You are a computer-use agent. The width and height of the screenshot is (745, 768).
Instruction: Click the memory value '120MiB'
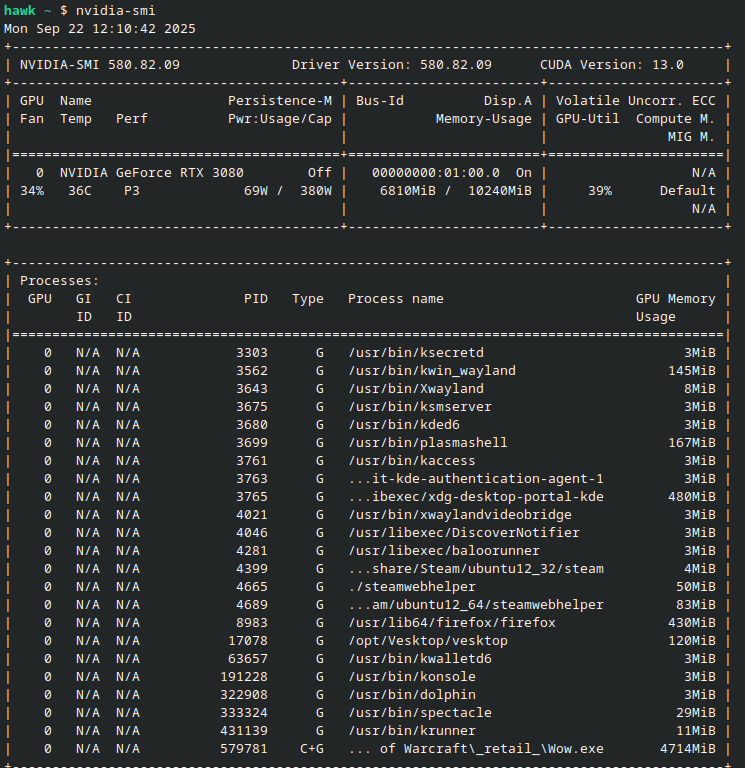pos(692,641)
